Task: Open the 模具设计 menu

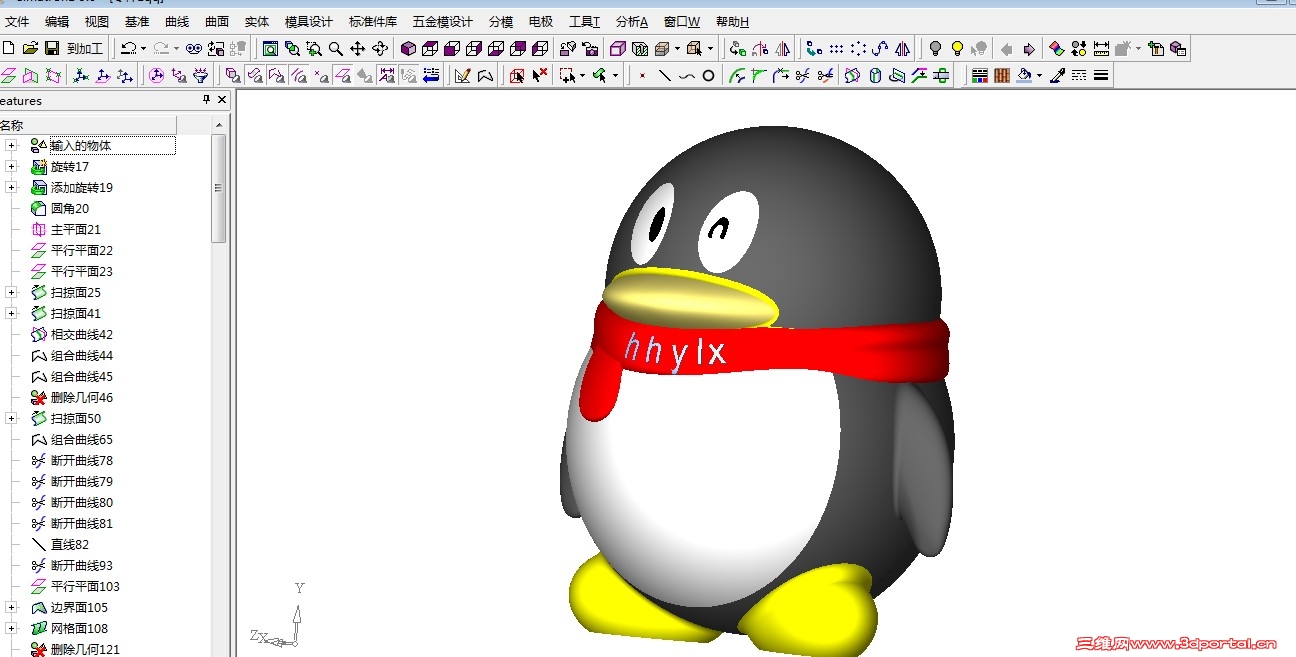Action: (309, 21)
